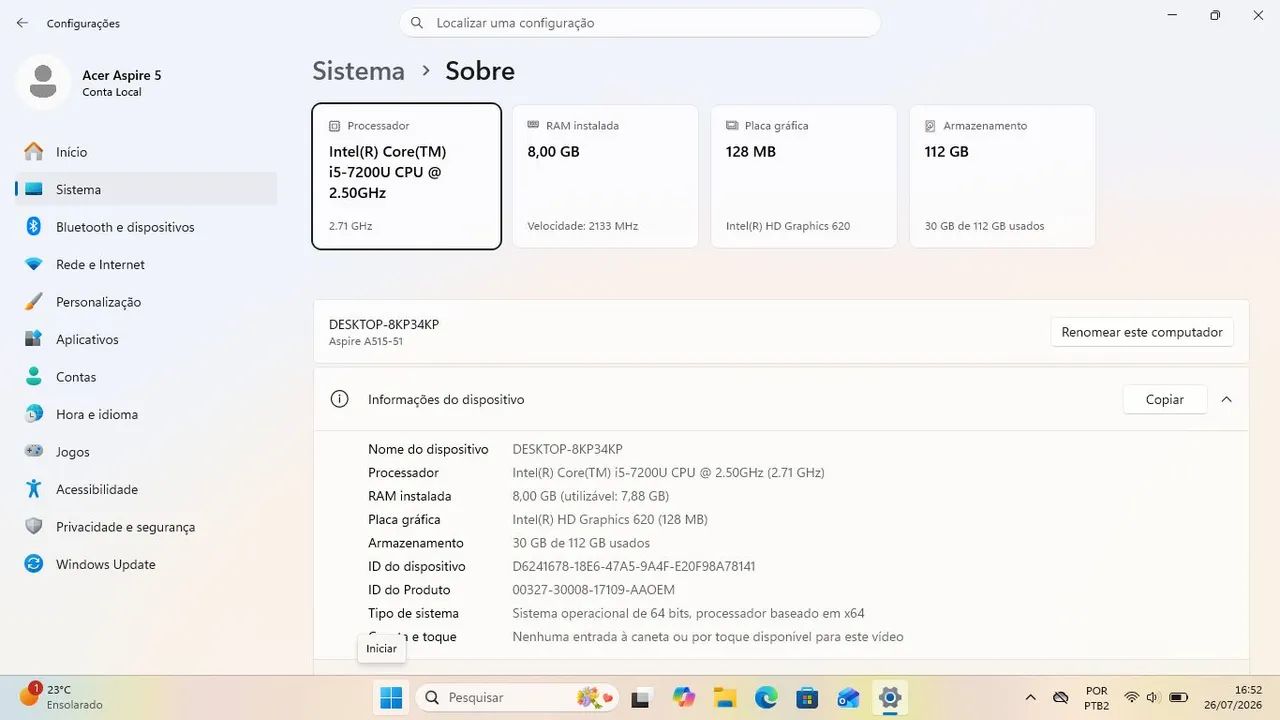Open Rede e Internet settings
This screenshot has width=1280, height=720.
click(146, 264)
